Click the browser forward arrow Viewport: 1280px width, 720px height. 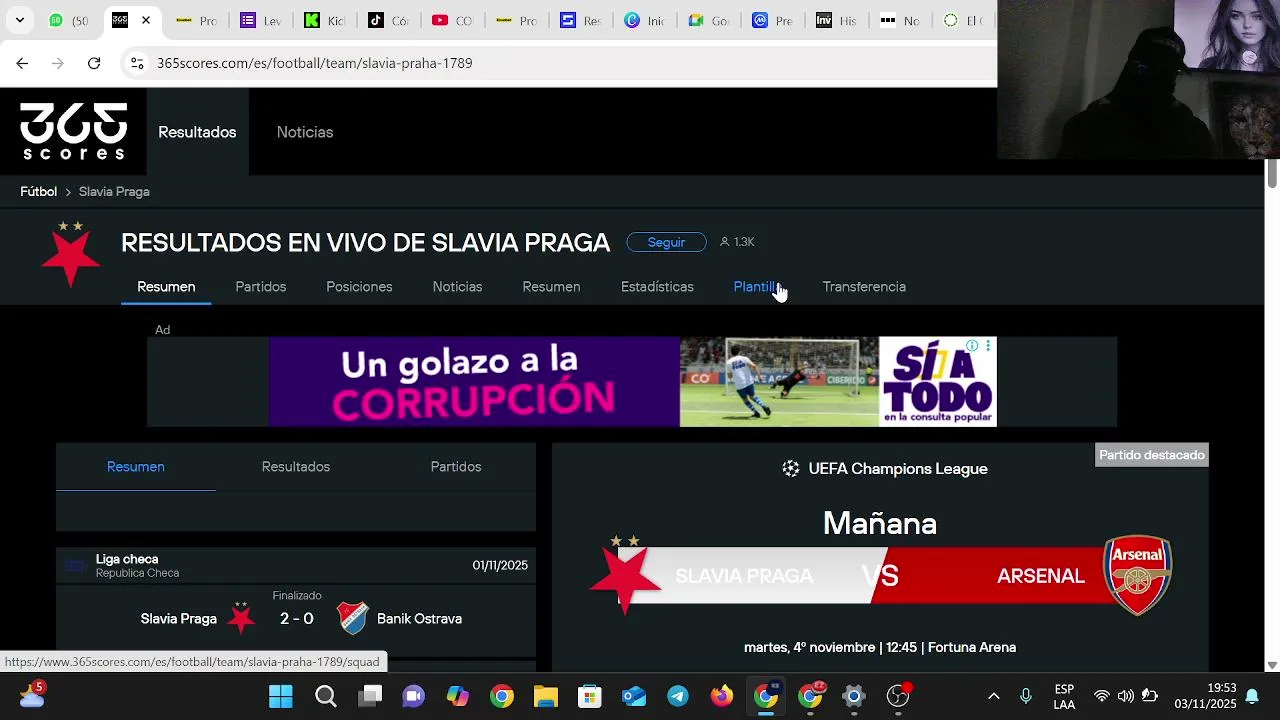click(58, 63)
